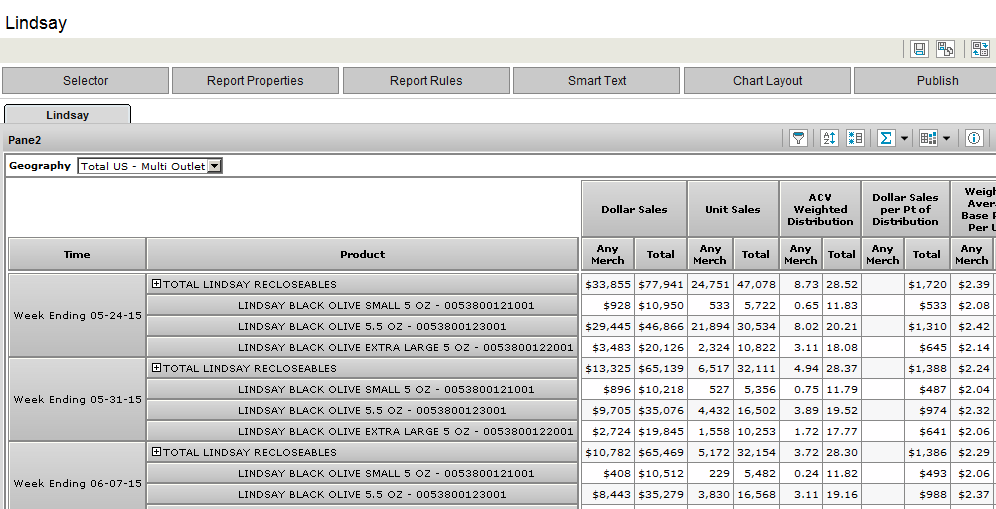Image resolution: width=996 pixels, height=509 pixels.
Task: Click the swap layout icon in top toolbar
Action: [x=979, y=49]
